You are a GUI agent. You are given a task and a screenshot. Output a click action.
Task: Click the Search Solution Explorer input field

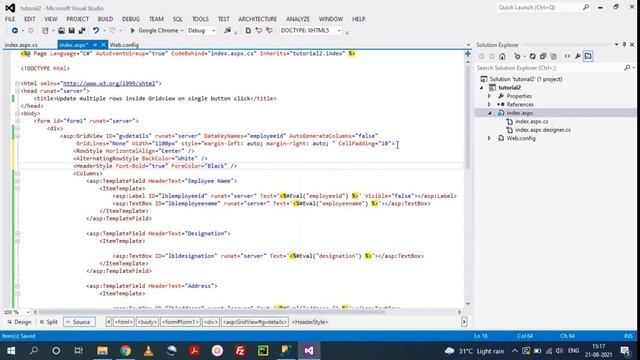click(549, 68)
